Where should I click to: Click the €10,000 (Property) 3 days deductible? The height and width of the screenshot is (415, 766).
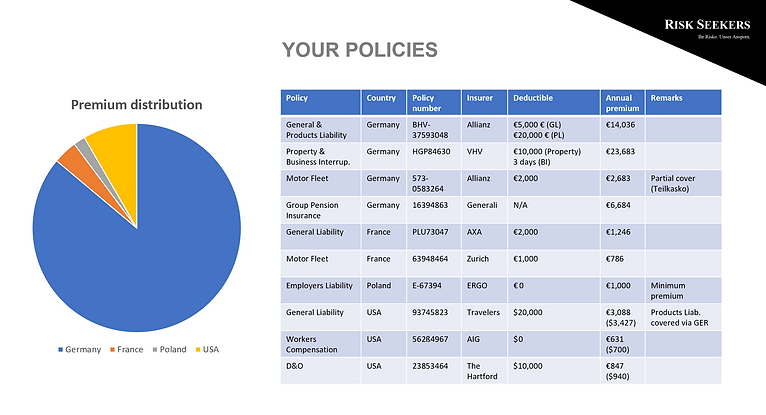(554, 157)
